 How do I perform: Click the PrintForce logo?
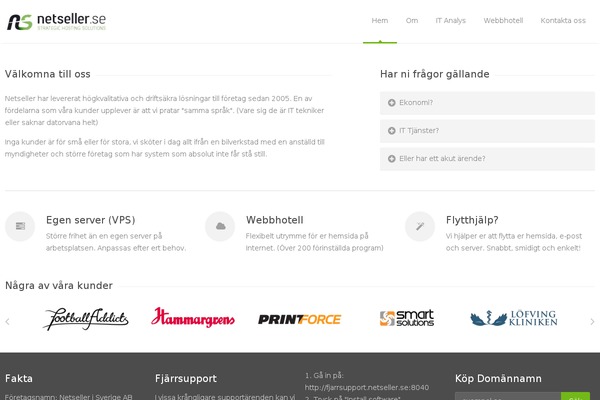pos(300,319)
